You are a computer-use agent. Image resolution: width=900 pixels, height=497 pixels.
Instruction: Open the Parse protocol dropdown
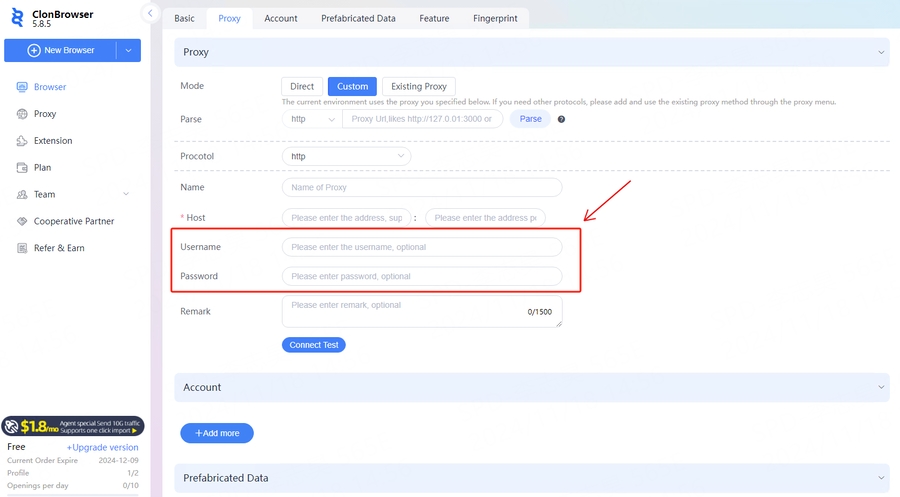tap(312, 119)
